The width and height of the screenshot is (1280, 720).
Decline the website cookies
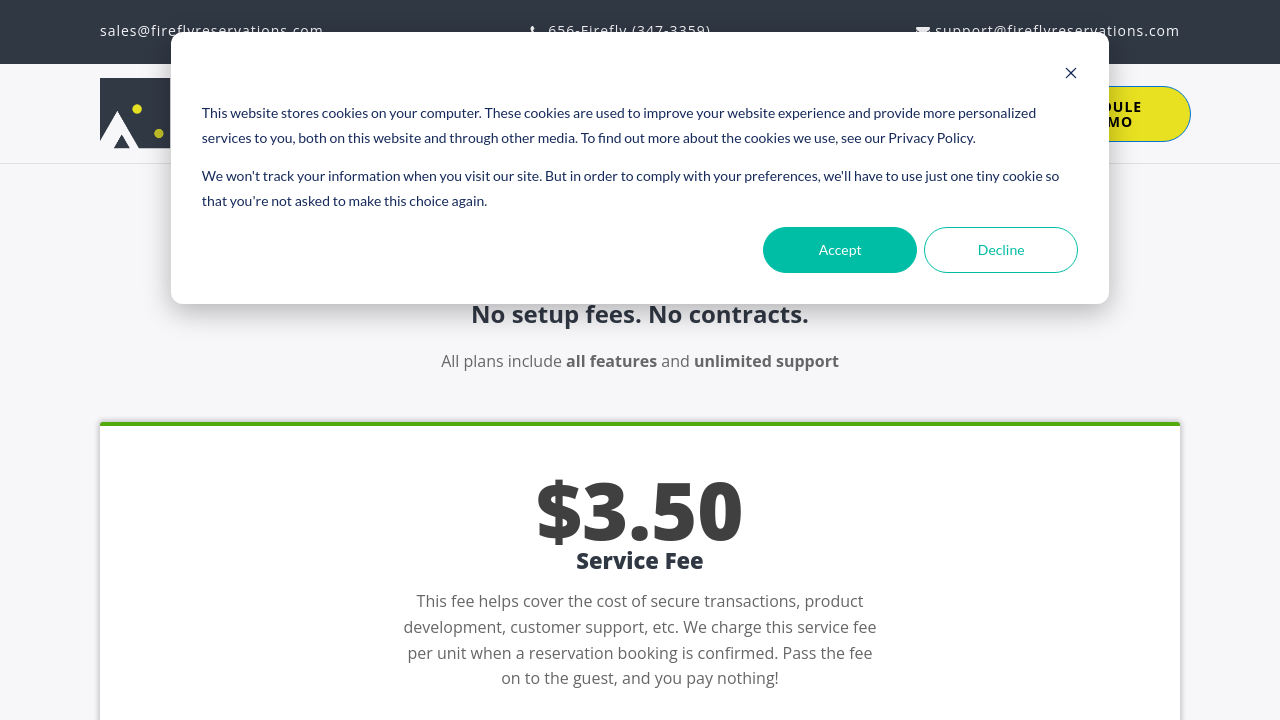pos(1001,250)
